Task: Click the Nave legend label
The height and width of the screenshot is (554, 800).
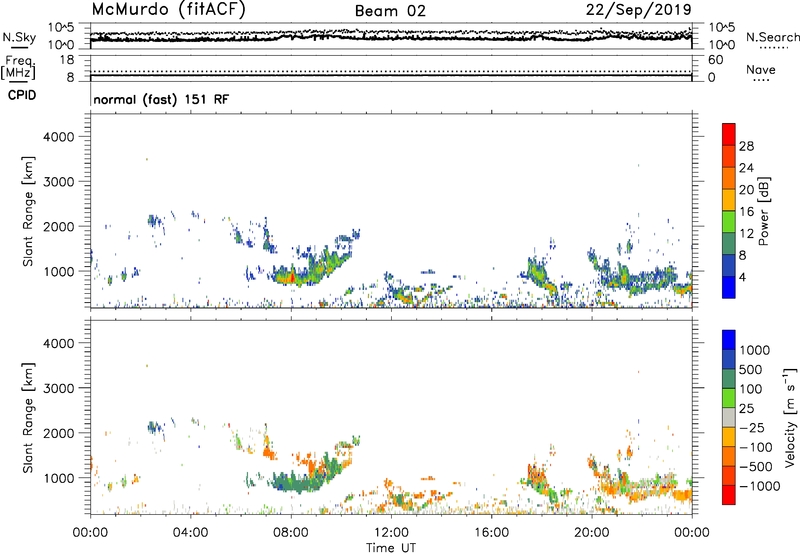Action: [x=761, y=70]
